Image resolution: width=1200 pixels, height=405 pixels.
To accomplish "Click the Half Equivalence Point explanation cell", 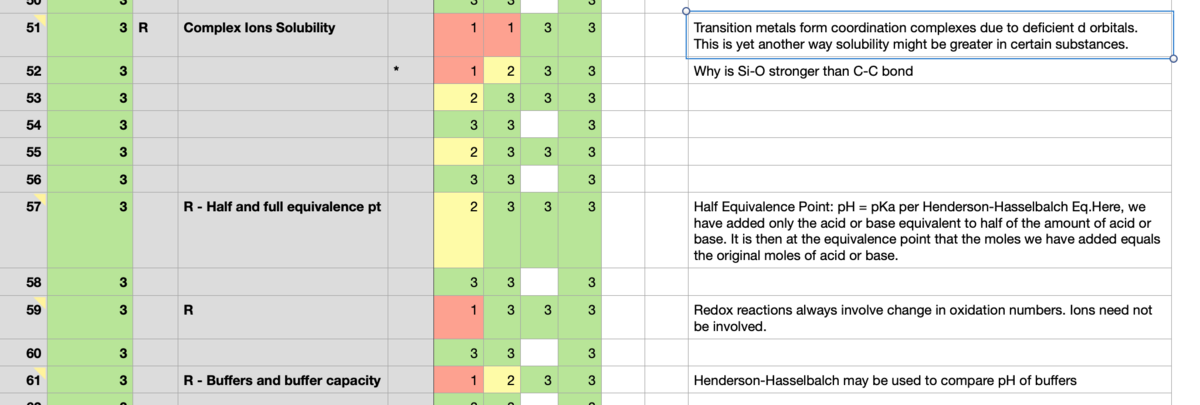I will (x=929, y=231).
